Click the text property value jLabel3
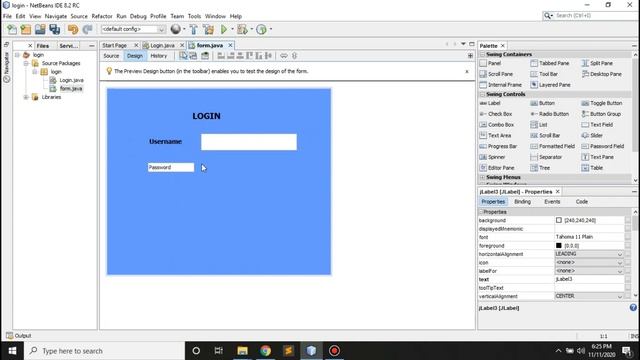The height and width of the screenshot is (360, 640). (x=589, y=280)
